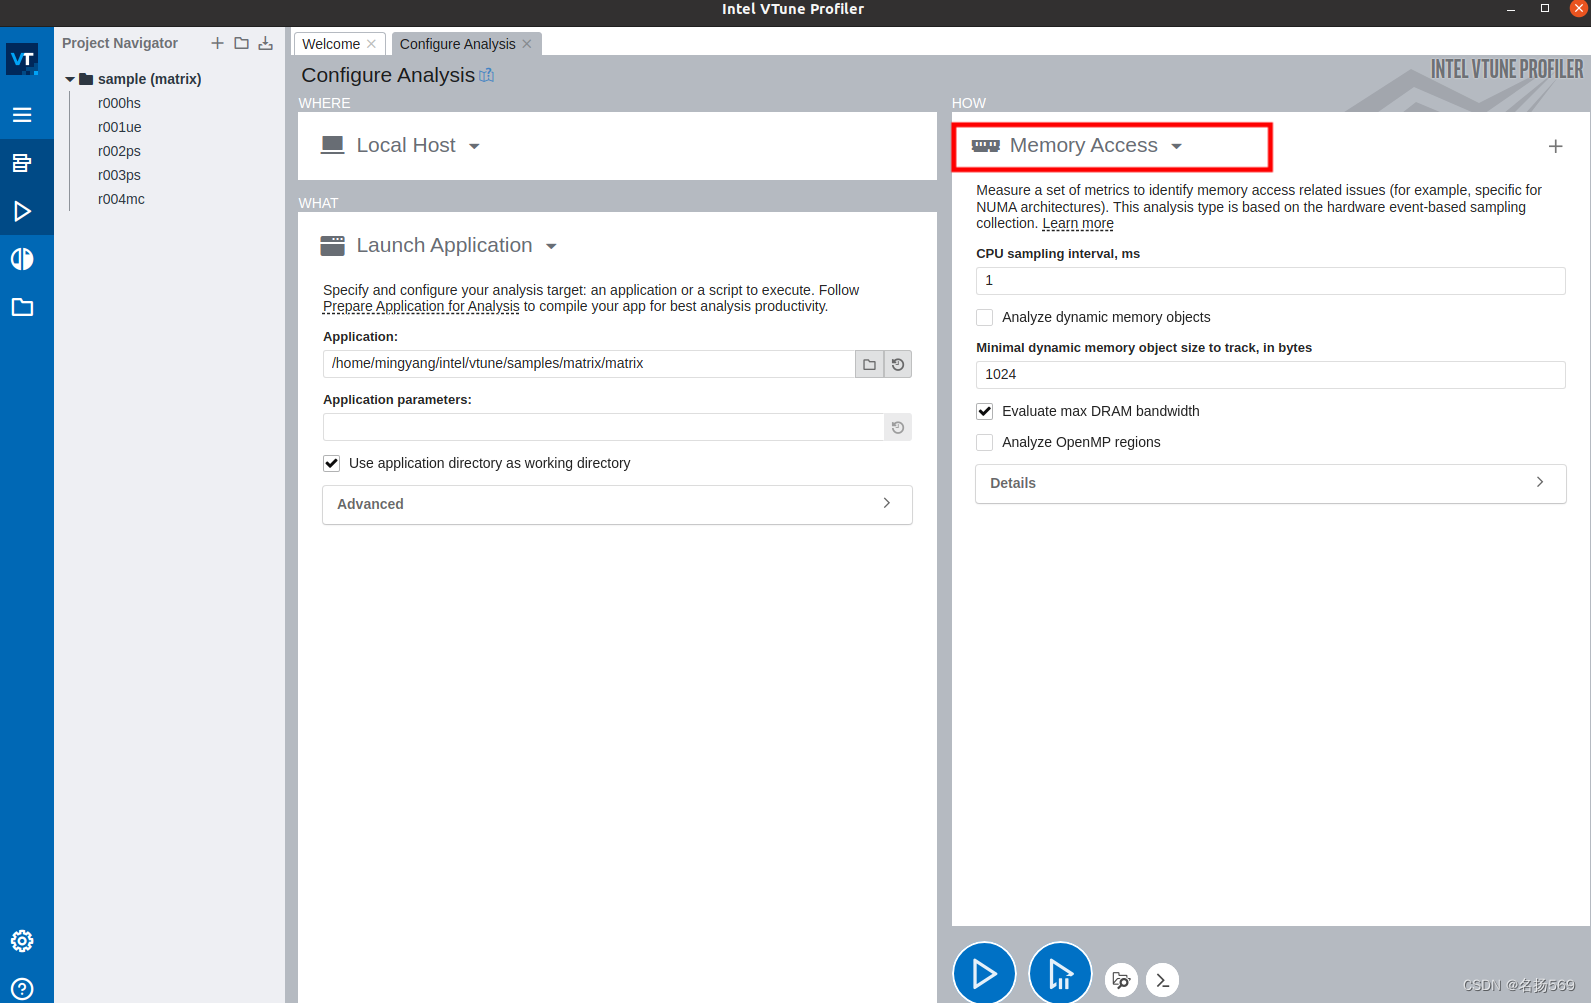Click the Memory Access chip icon
Screen dimensions: 1591x1003
pyautogui.click(x=986, y=146)
